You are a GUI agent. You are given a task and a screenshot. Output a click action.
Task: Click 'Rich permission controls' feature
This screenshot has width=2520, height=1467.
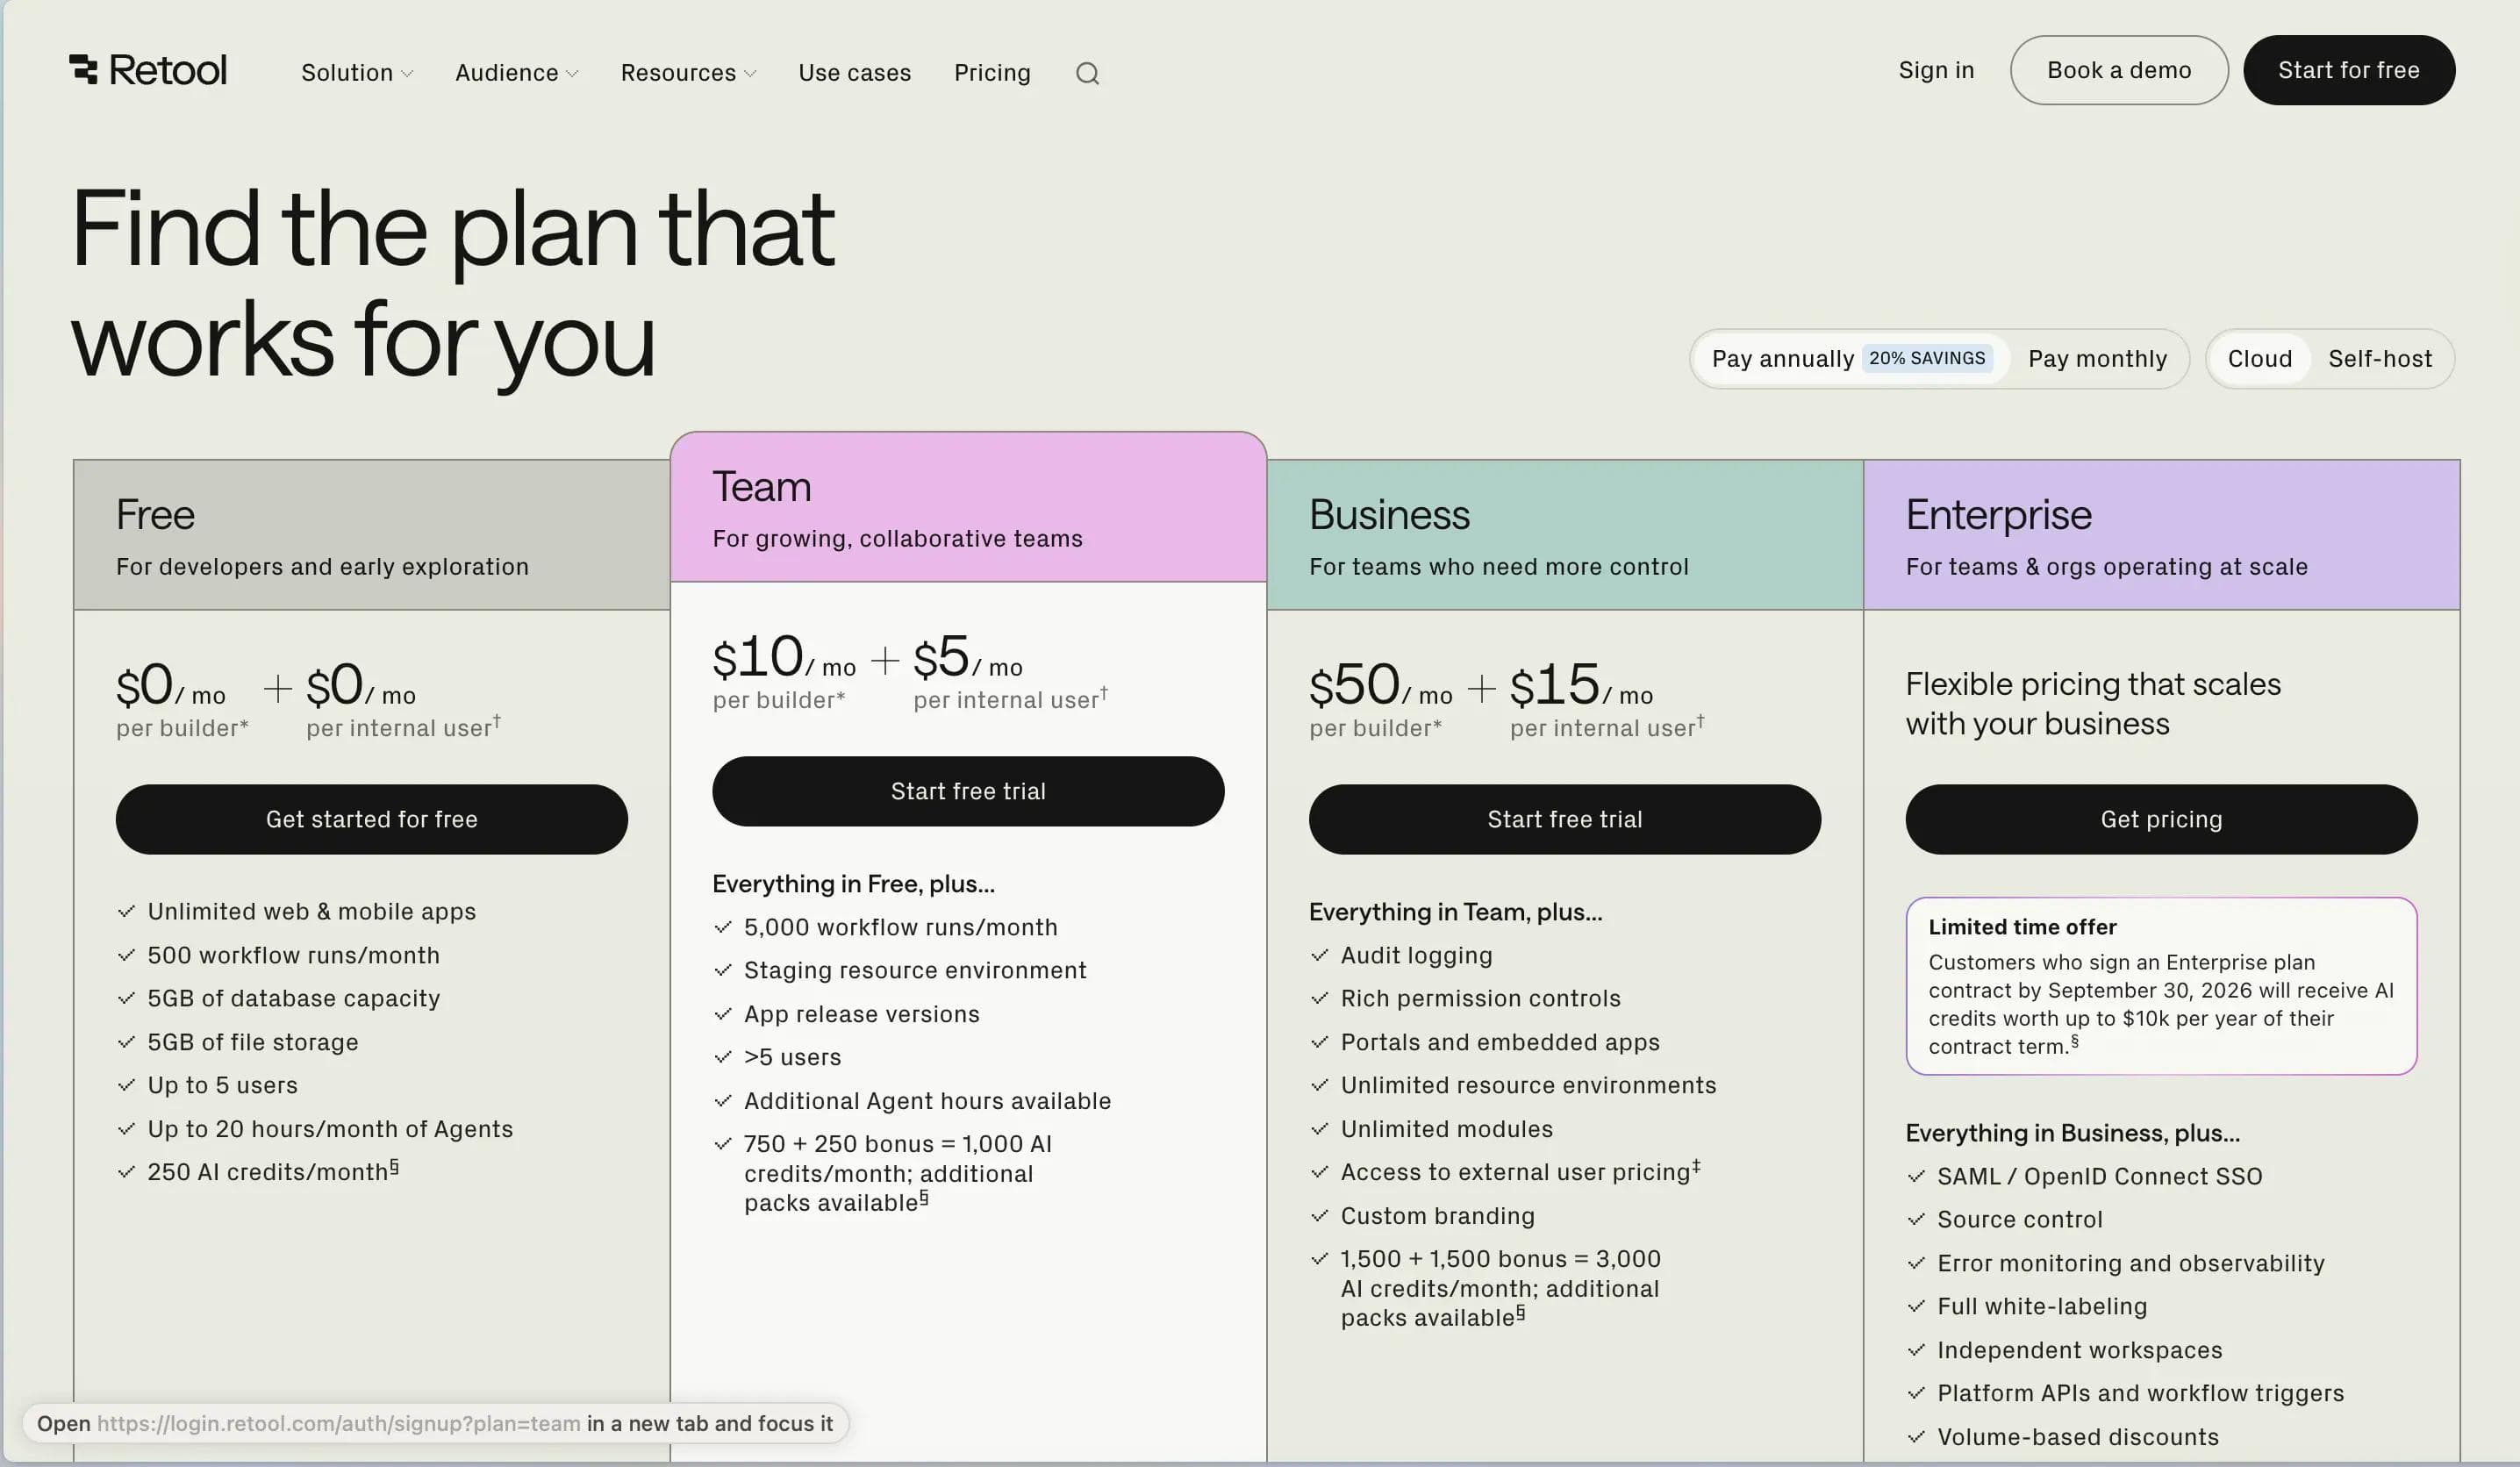[1480, 998]
